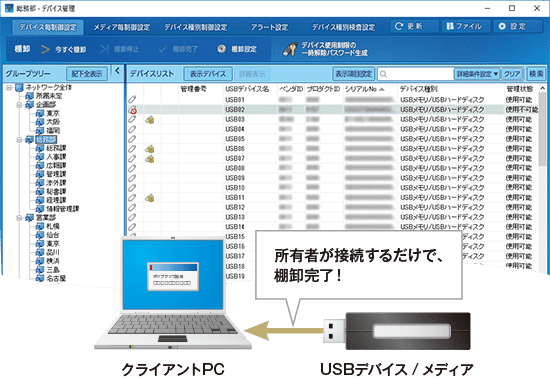550x379 pixels.
Task: Click the 更新 refresh icon
Action: (x=399, y=26)
